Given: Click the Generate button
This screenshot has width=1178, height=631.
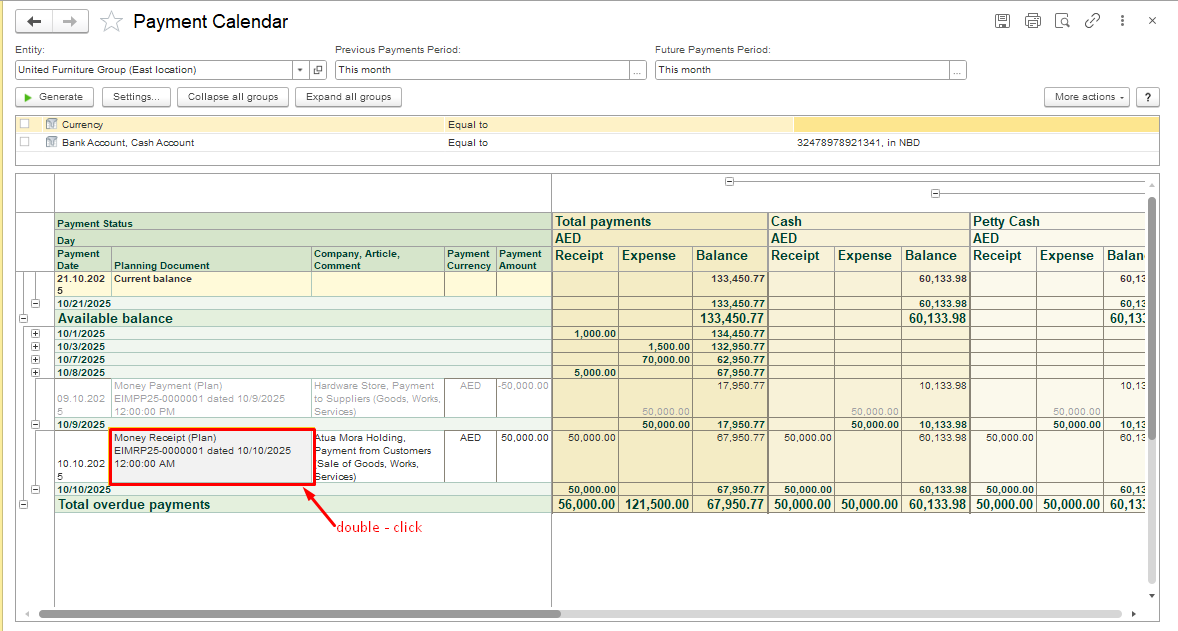Looking at the screenshot, I should 55,97.
